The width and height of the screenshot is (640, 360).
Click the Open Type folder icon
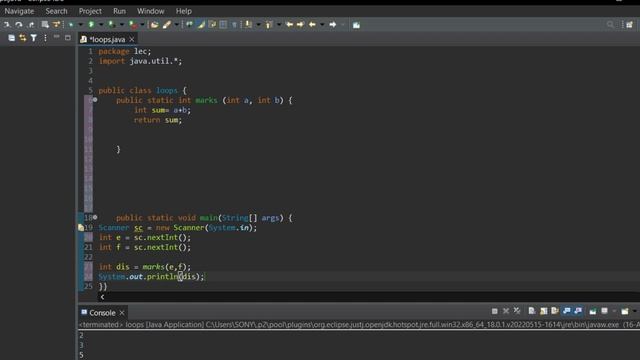154,25
